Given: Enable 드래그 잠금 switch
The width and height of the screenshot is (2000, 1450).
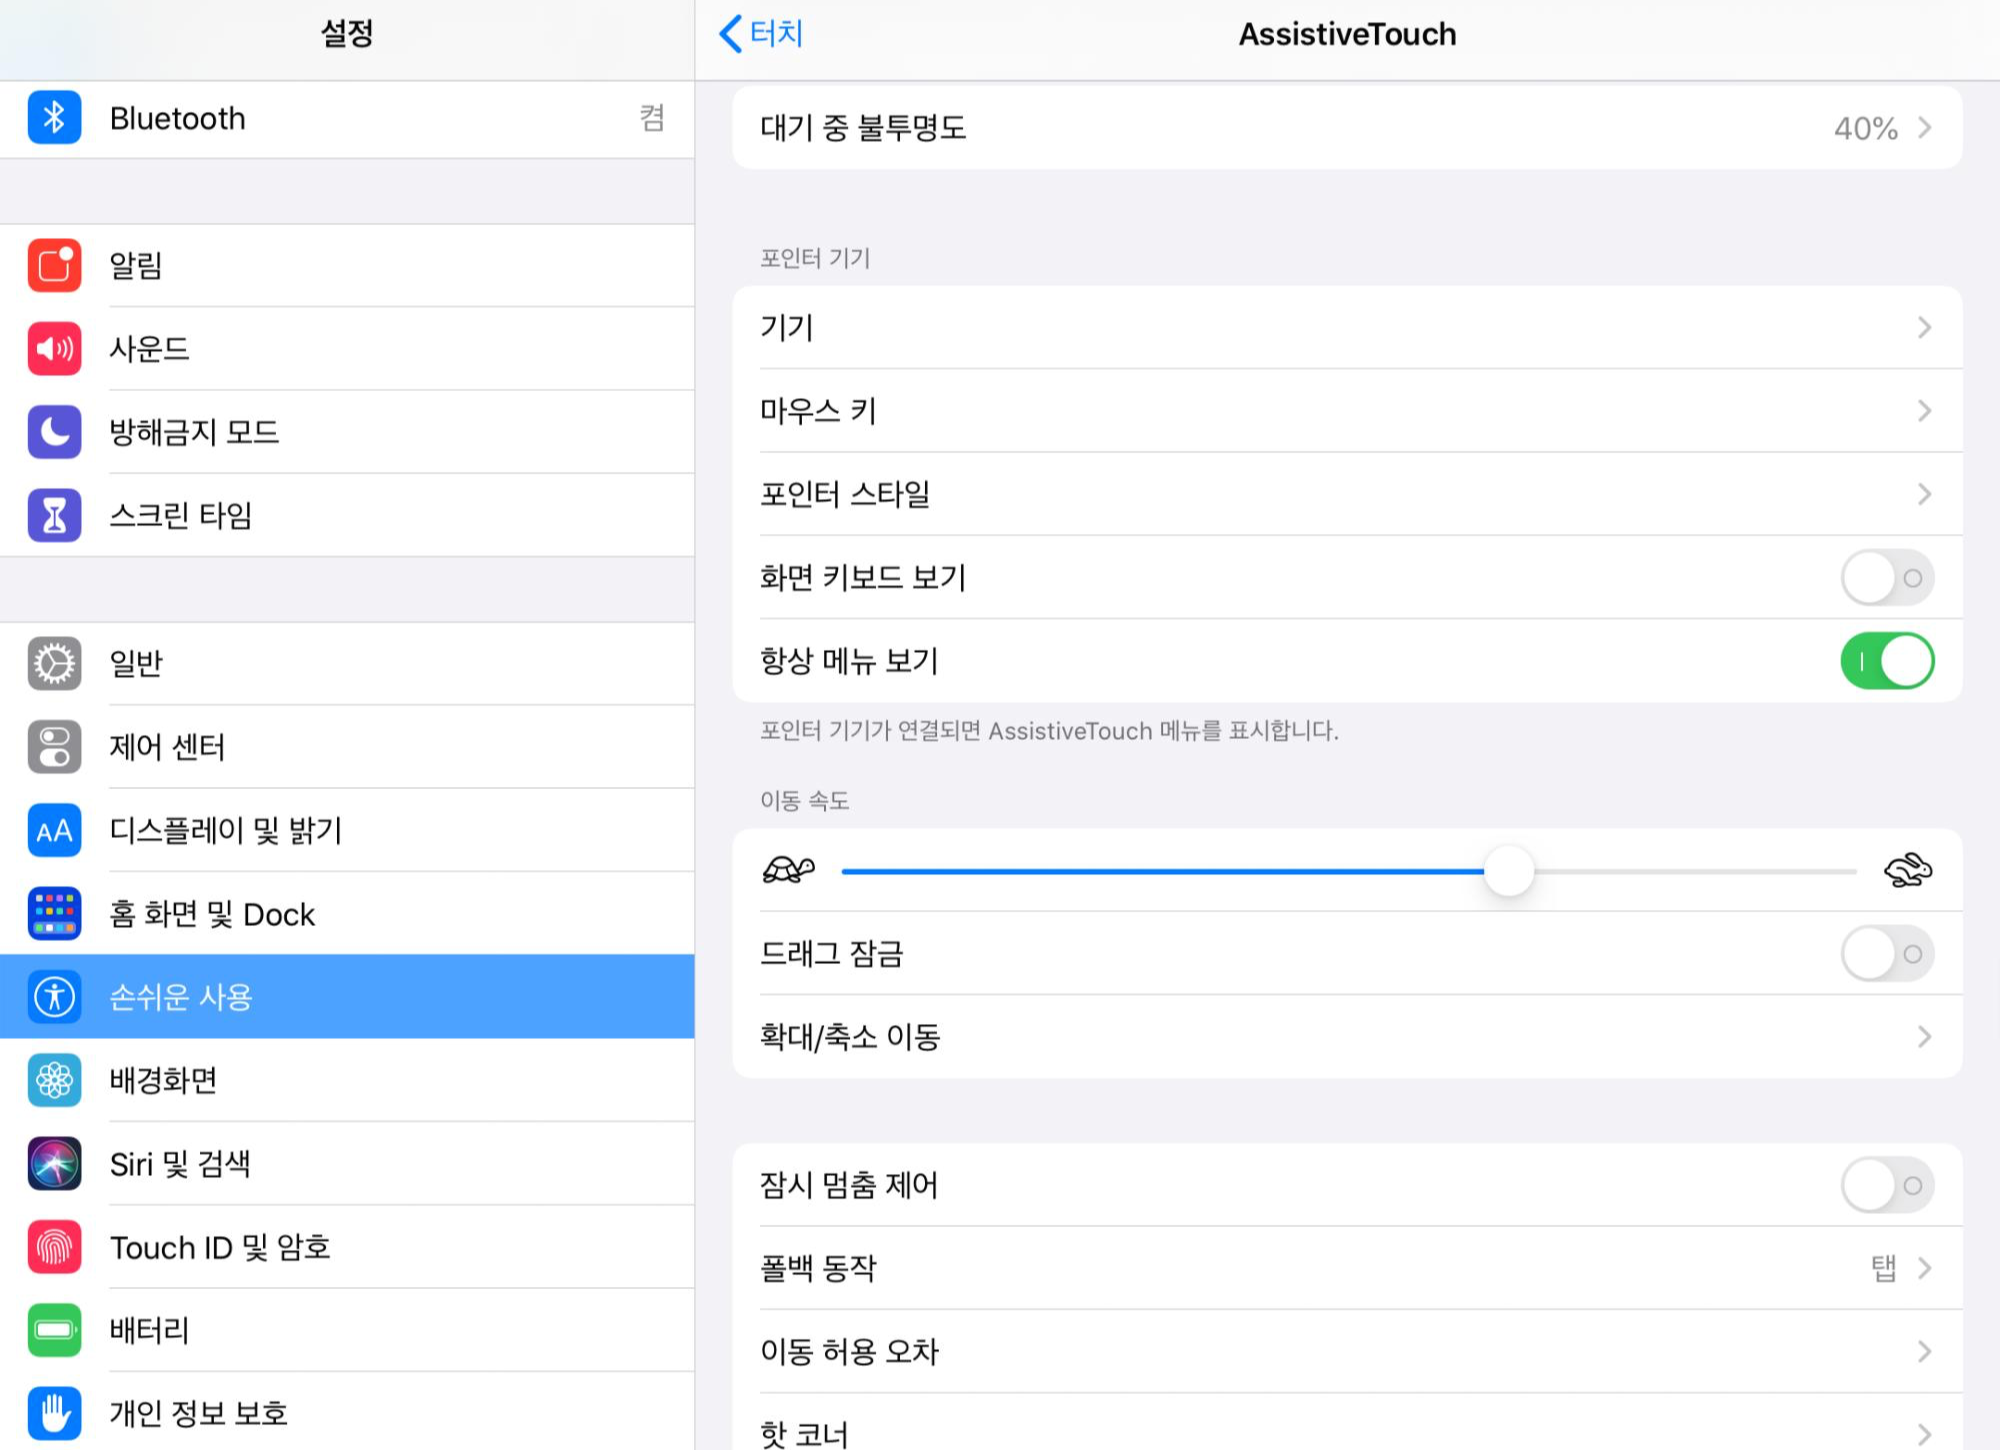Looking at the screenshot, I should (1886, 953).
